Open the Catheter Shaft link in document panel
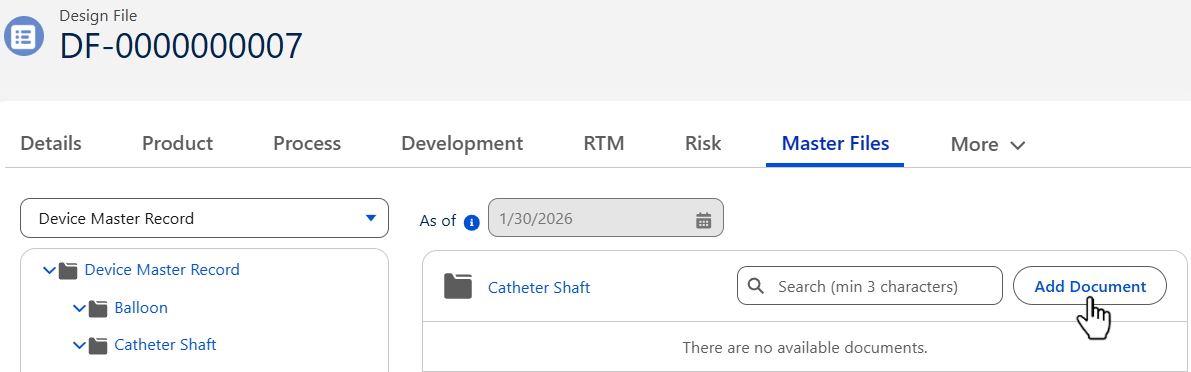The width and height of the screenshot is (1191, 372). (539, 288)
